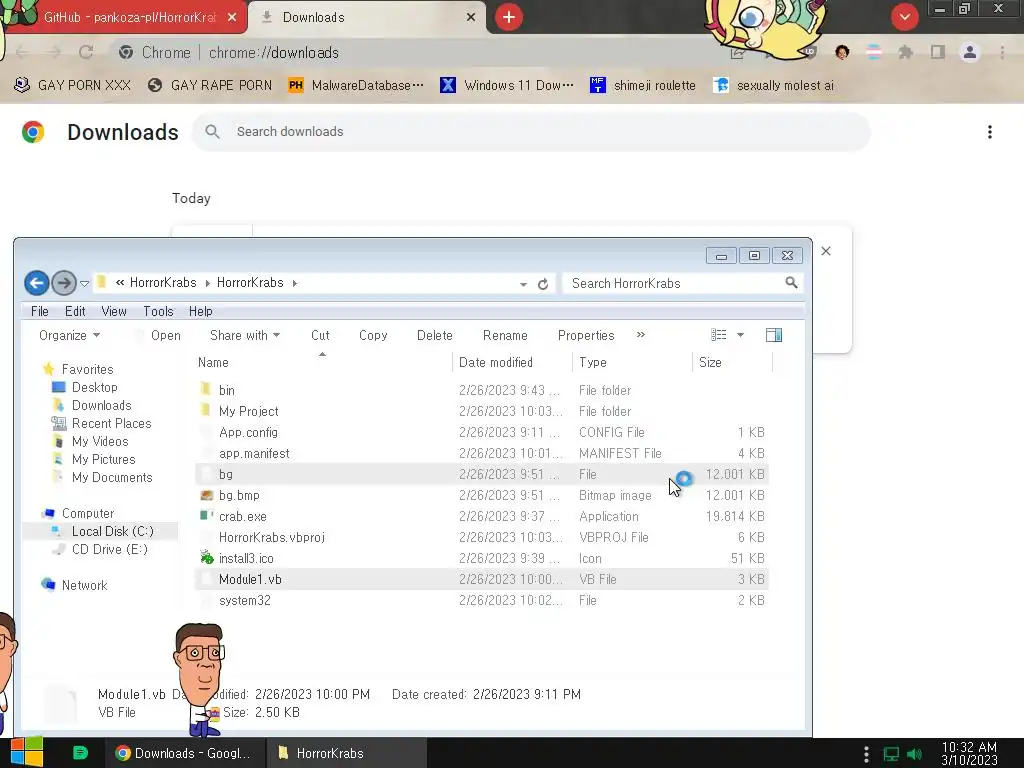Open the Tools menu in Explorer
Image resolution: width=1024 pixels, height=768 pixels.
pos(158,312)
